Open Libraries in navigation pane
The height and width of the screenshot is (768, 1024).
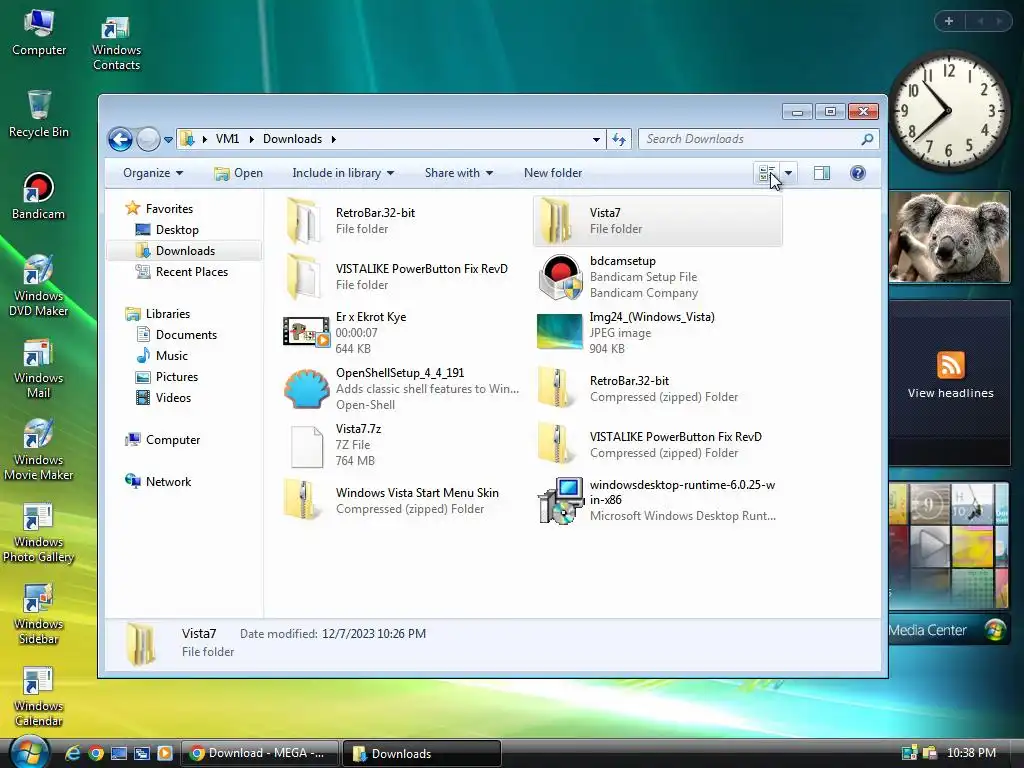click(x=167, y=314)
